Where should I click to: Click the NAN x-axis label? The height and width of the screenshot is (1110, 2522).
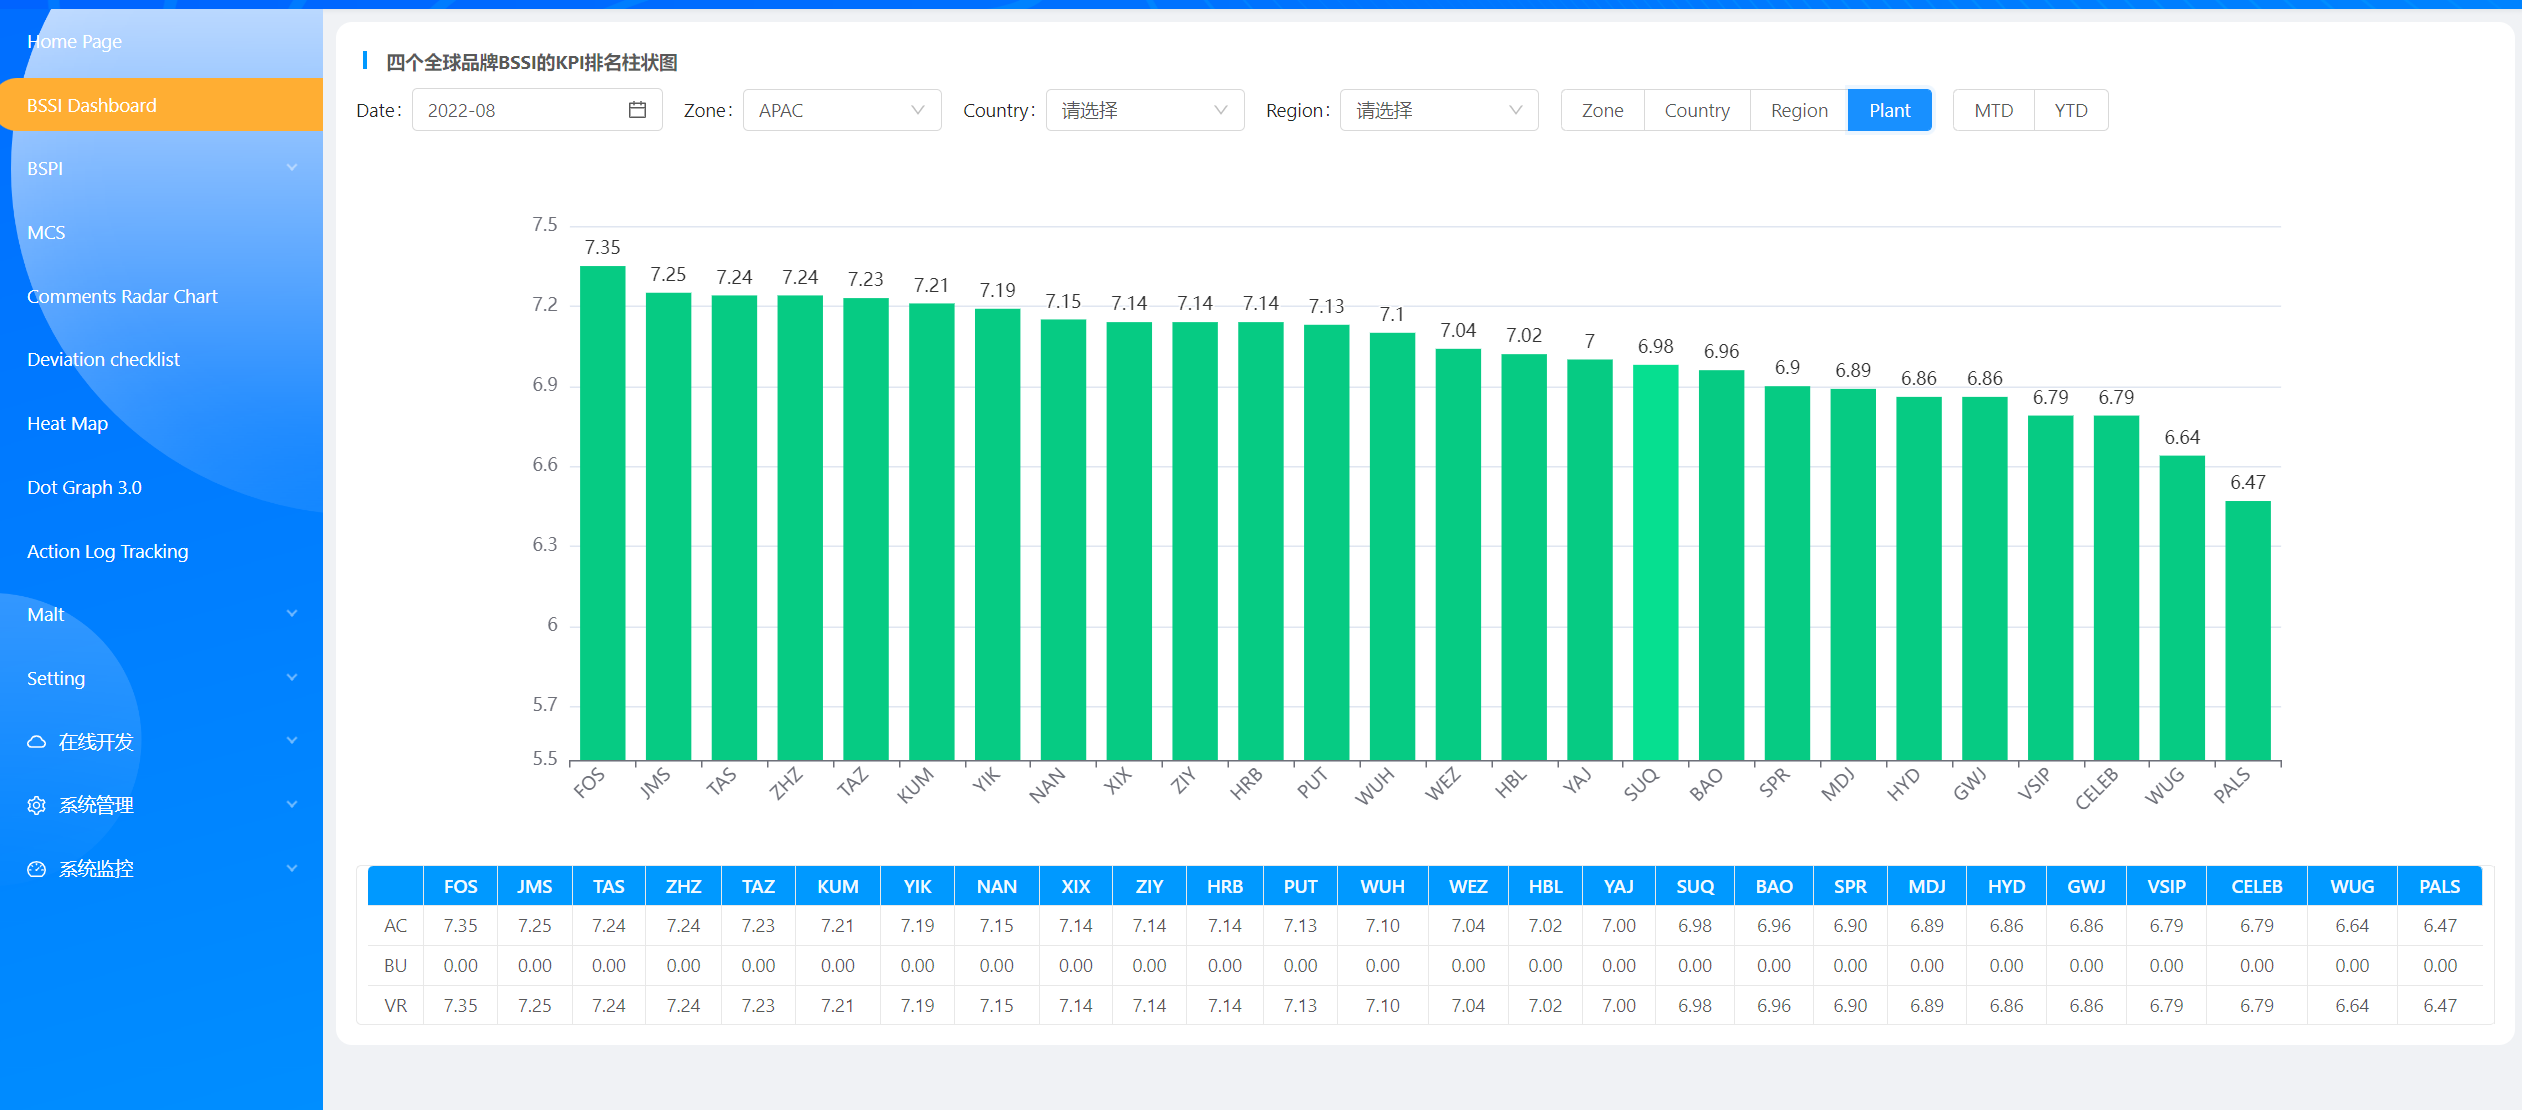(1047, 787)
